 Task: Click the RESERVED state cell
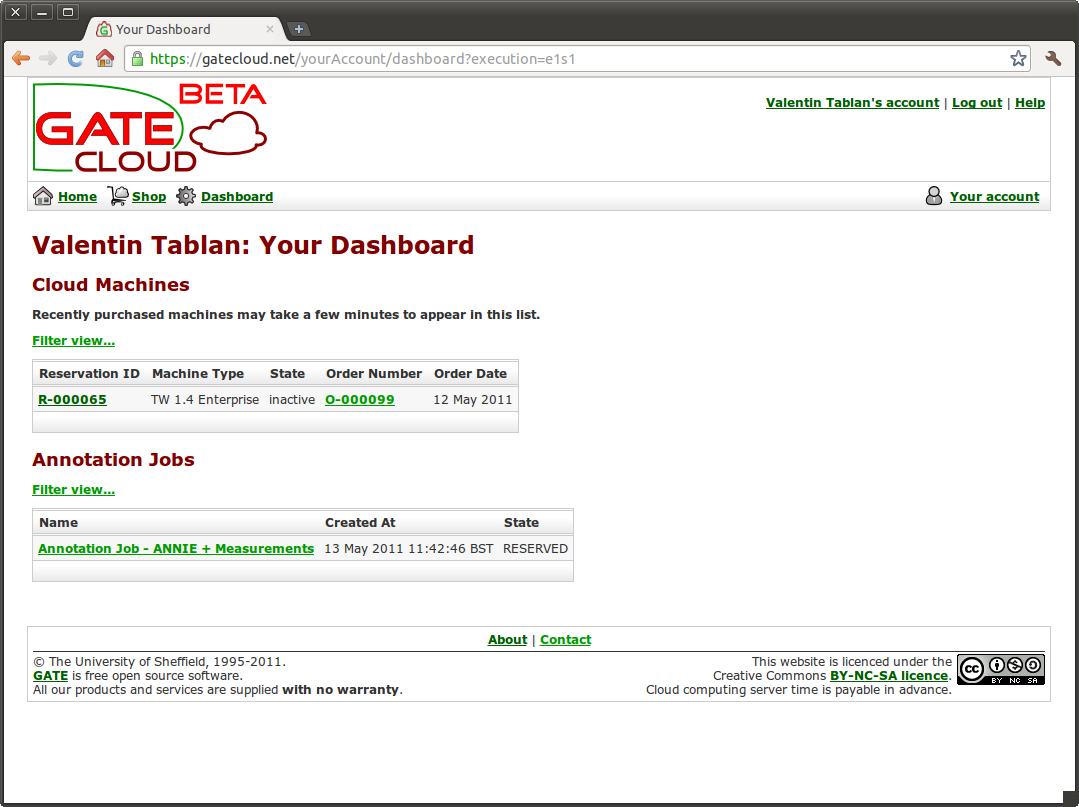click(535, 549)
